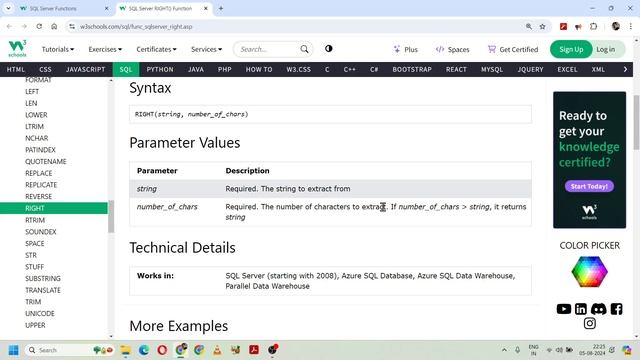
Task: Select the SQL topic in navbar
Action: coord(126,69)
